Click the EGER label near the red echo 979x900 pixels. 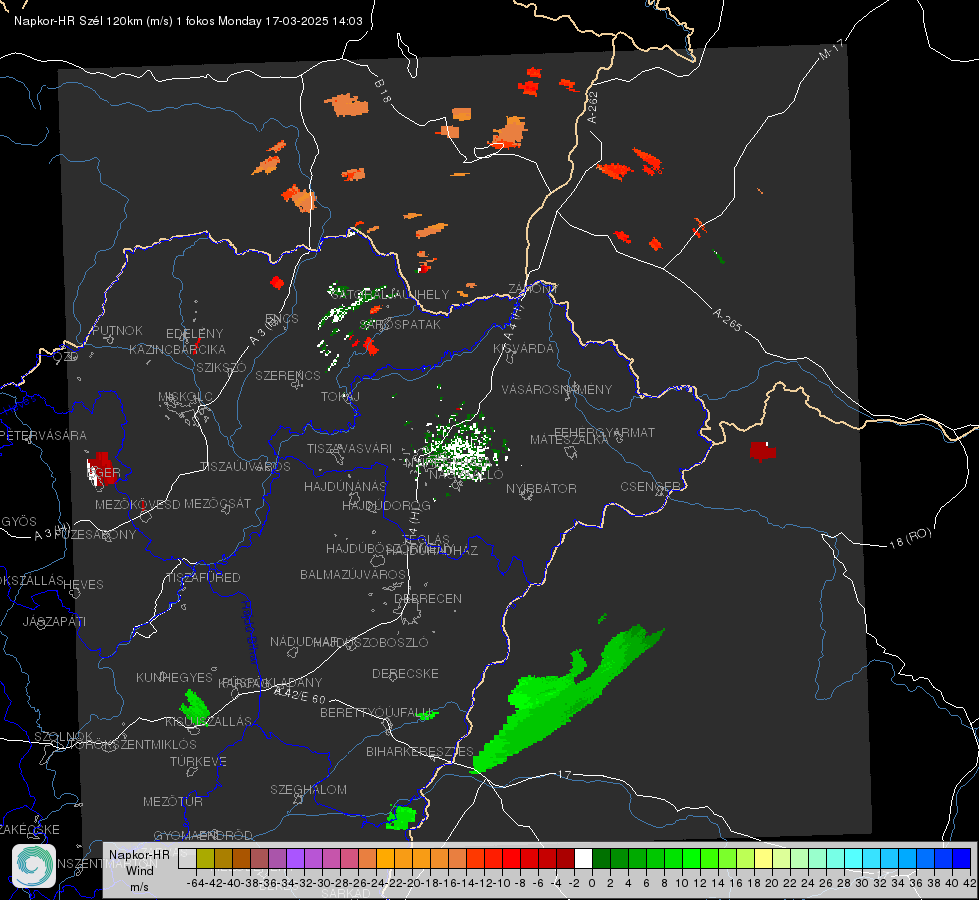(104, 473)
